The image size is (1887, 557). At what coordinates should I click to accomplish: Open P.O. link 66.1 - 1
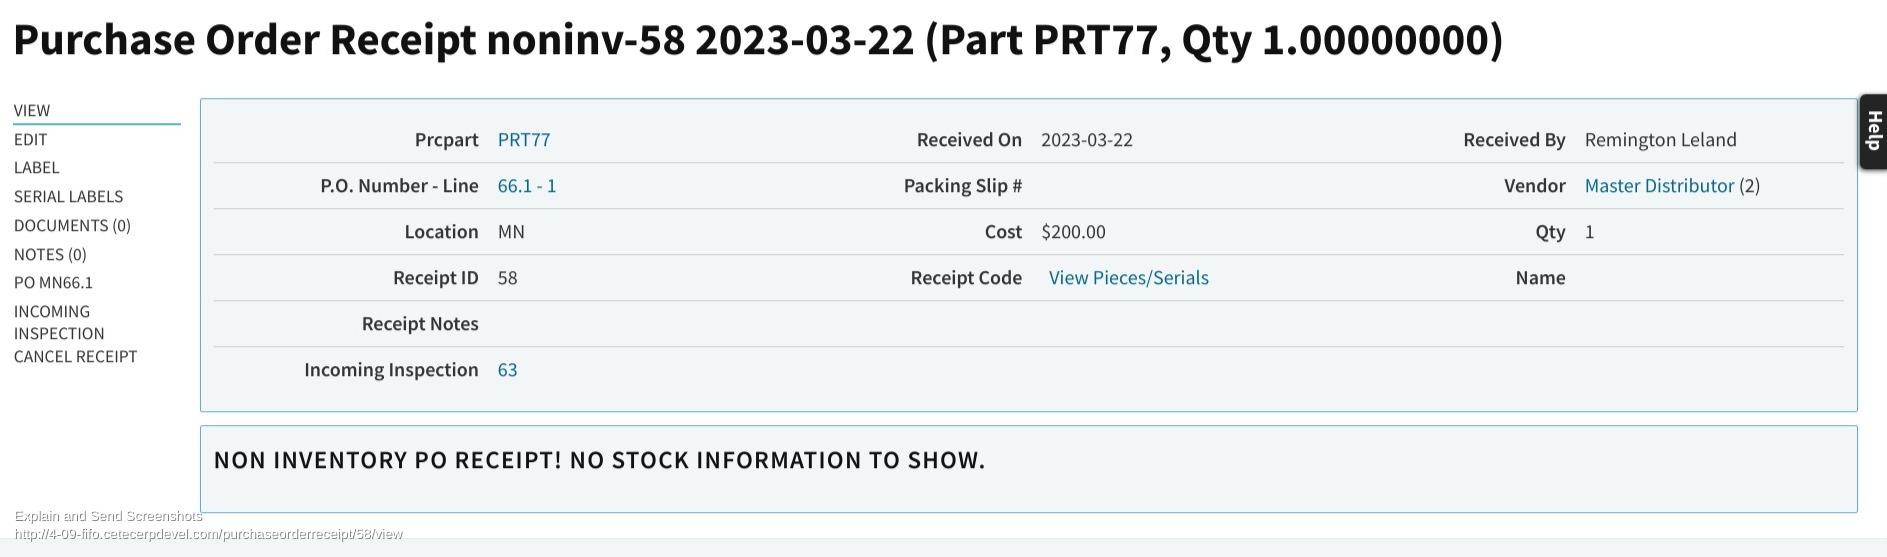[x=527, y=186]
